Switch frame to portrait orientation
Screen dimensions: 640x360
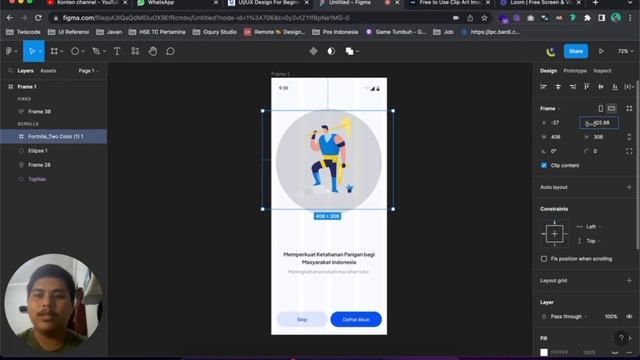pyautogui.click(x=600, y=108)
